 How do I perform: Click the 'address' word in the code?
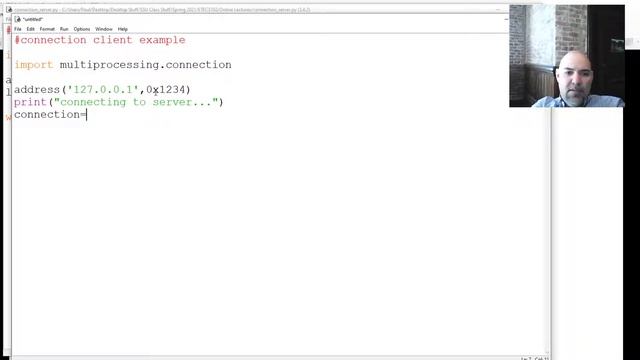37,89
